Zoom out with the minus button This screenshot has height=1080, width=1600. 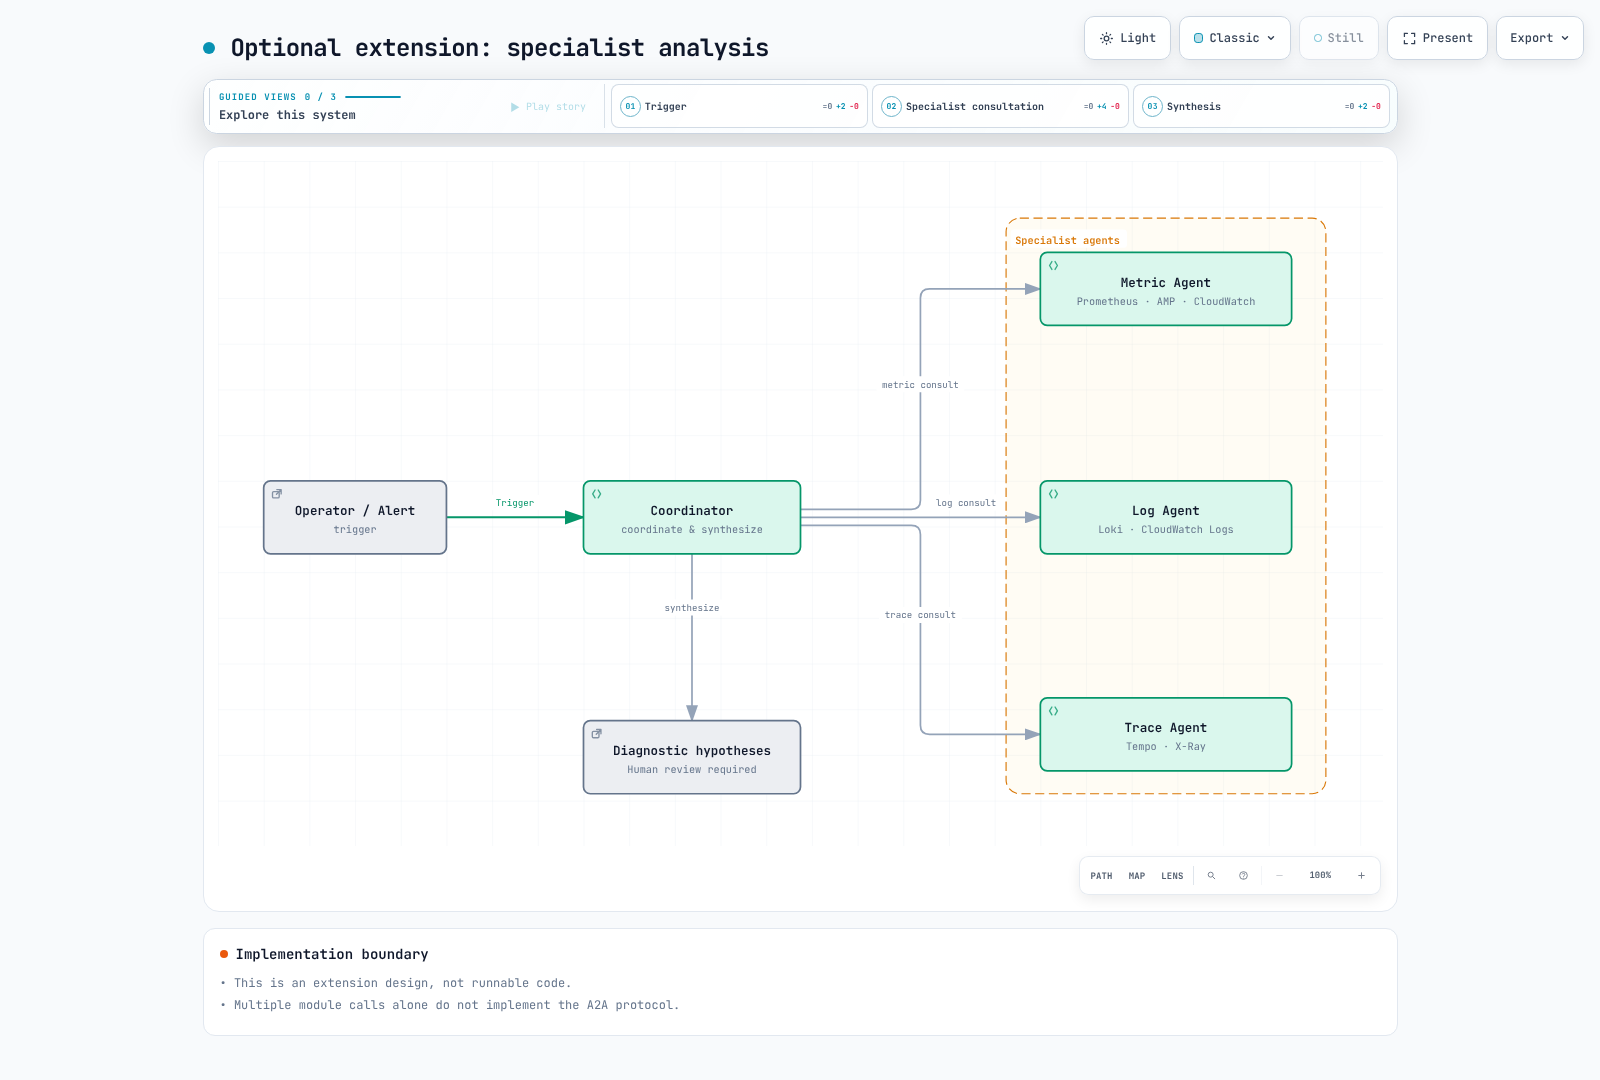[1279, 876]
